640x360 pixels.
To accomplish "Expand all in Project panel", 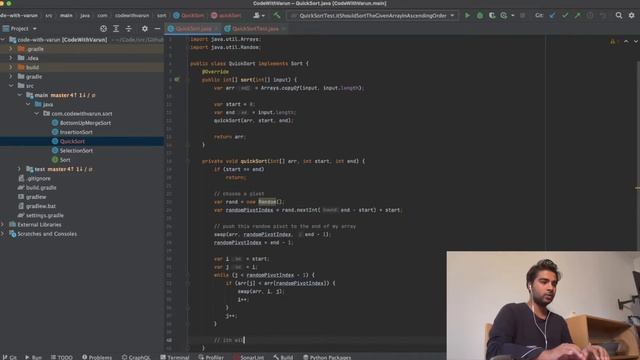I will 116,29.
